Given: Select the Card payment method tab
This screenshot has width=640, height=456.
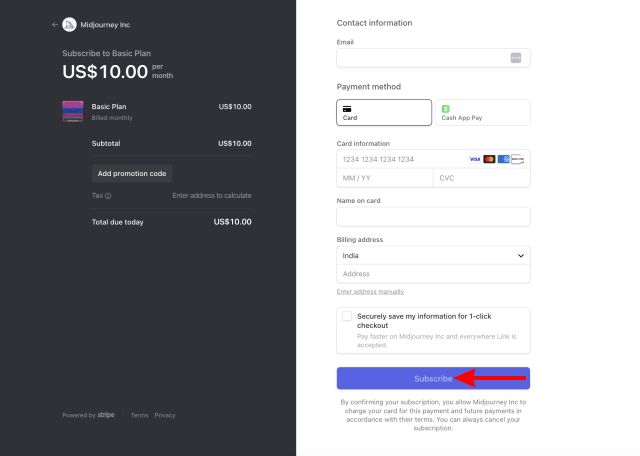Looking at the screenshot, I should (x=384, y=113).
